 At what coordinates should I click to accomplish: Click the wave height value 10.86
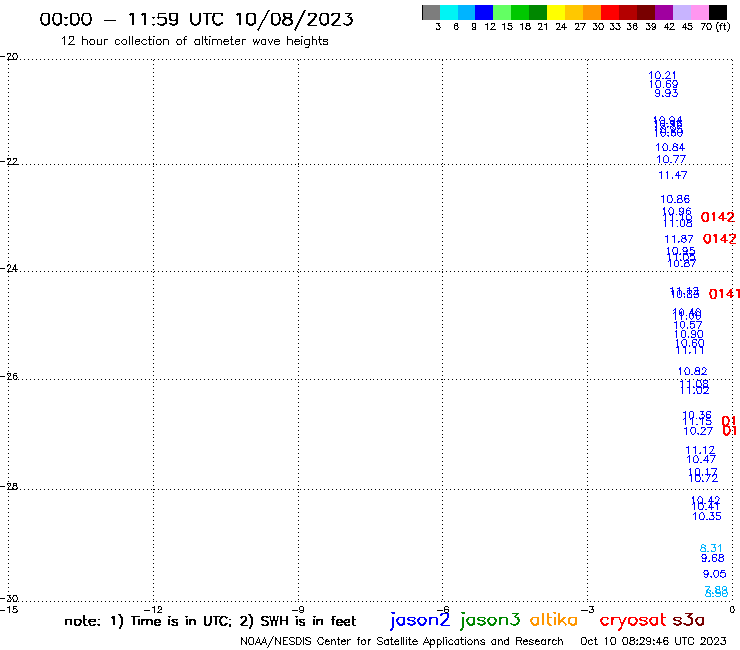click(x=675, y=199)
